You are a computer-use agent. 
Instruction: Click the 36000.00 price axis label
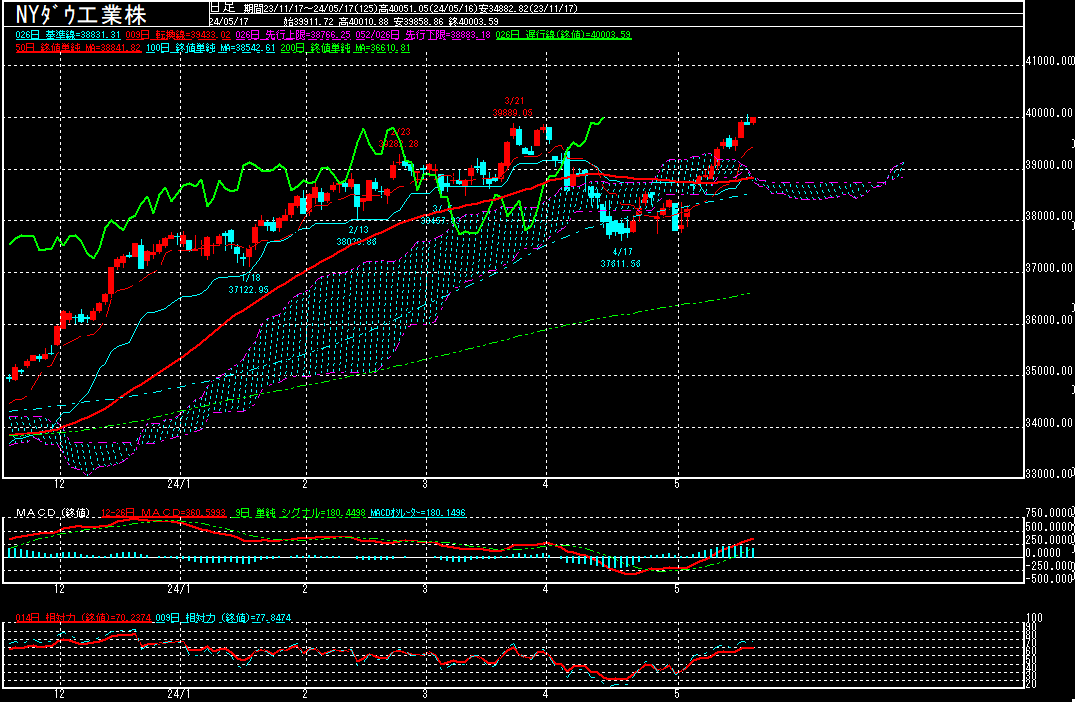(1049, 320)
